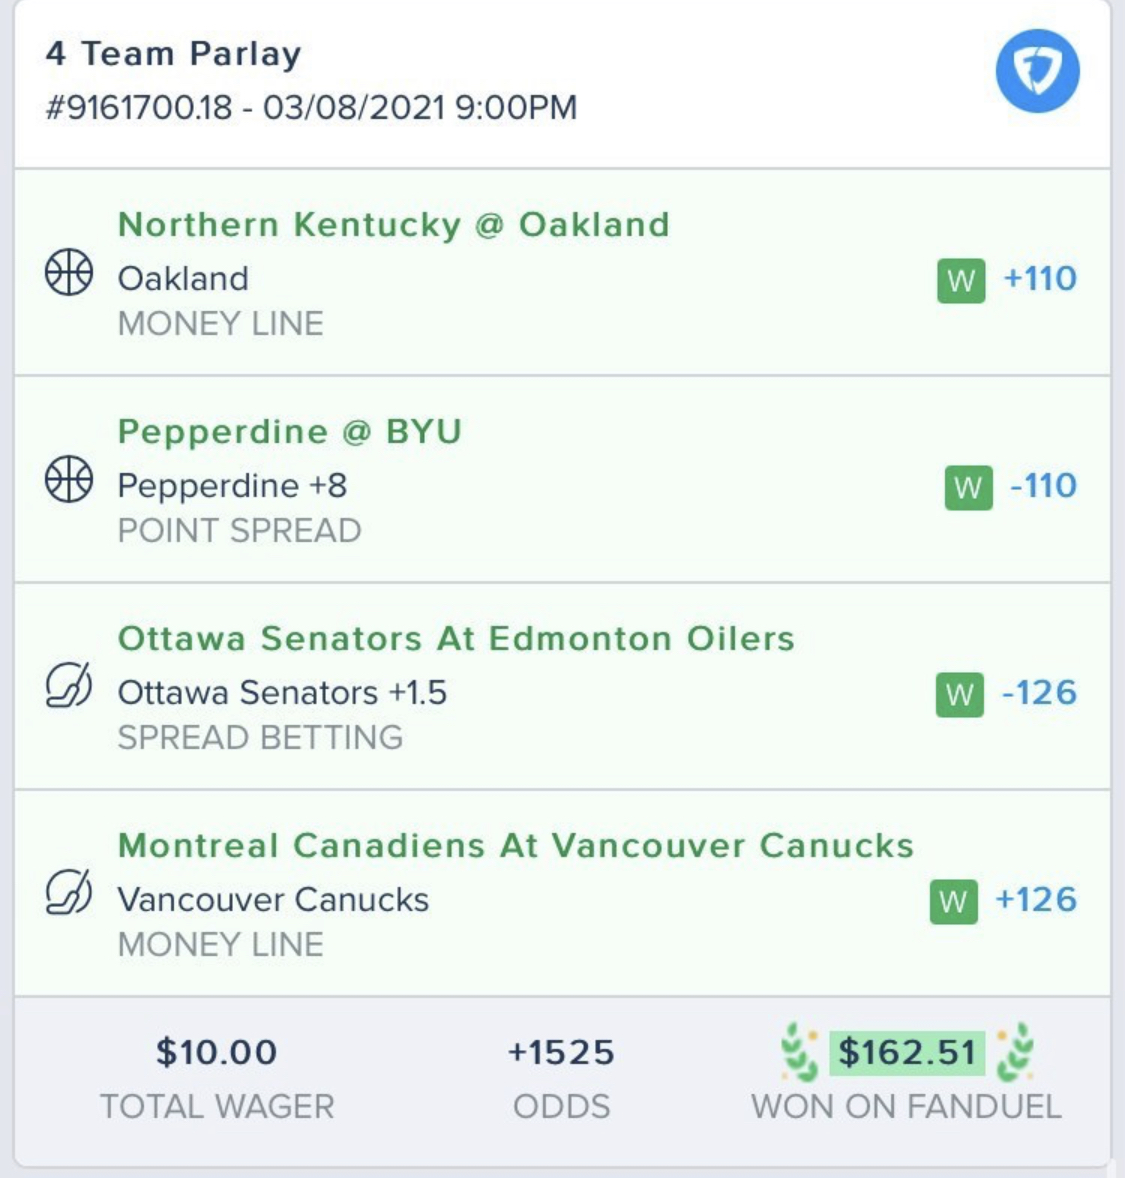
Task: Click the +126 odds for Vancouver Canucks
Action: (1036, 900)
